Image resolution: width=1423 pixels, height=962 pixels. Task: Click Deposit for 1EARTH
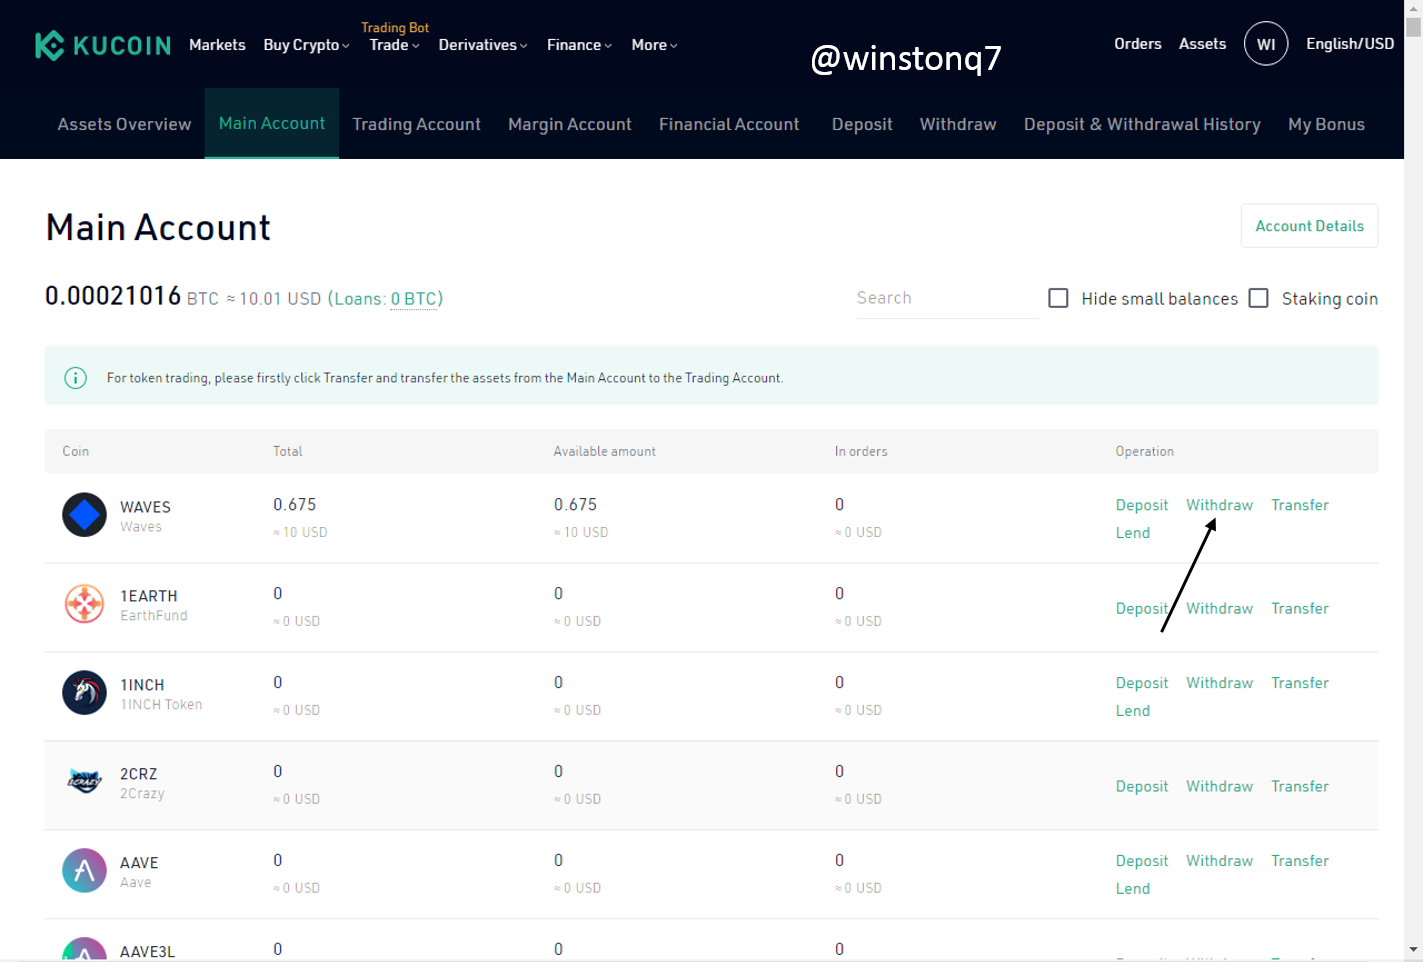[1142, 608]
